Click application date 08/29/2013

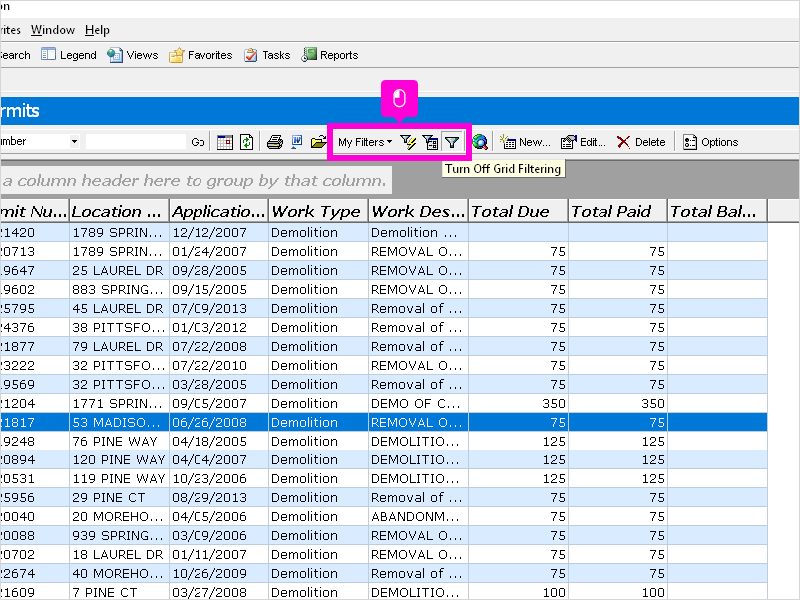pos(219,497)
